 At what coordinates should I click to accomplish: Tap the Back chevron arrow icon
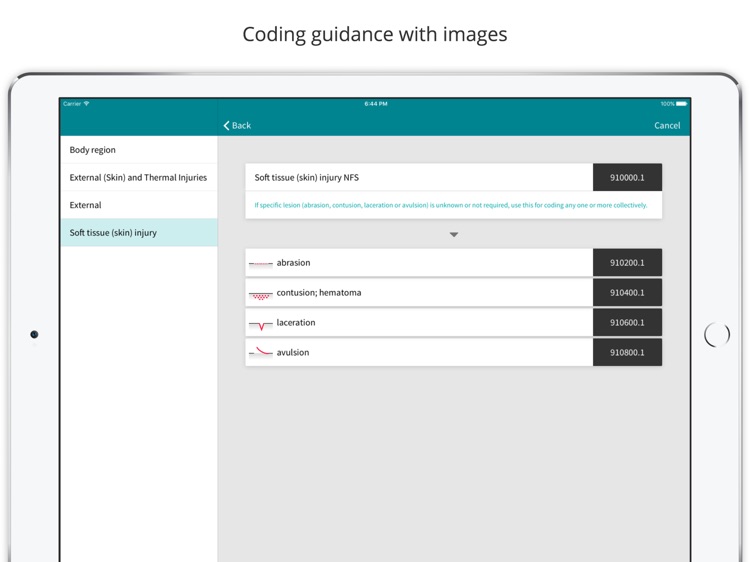click(226, 125)
